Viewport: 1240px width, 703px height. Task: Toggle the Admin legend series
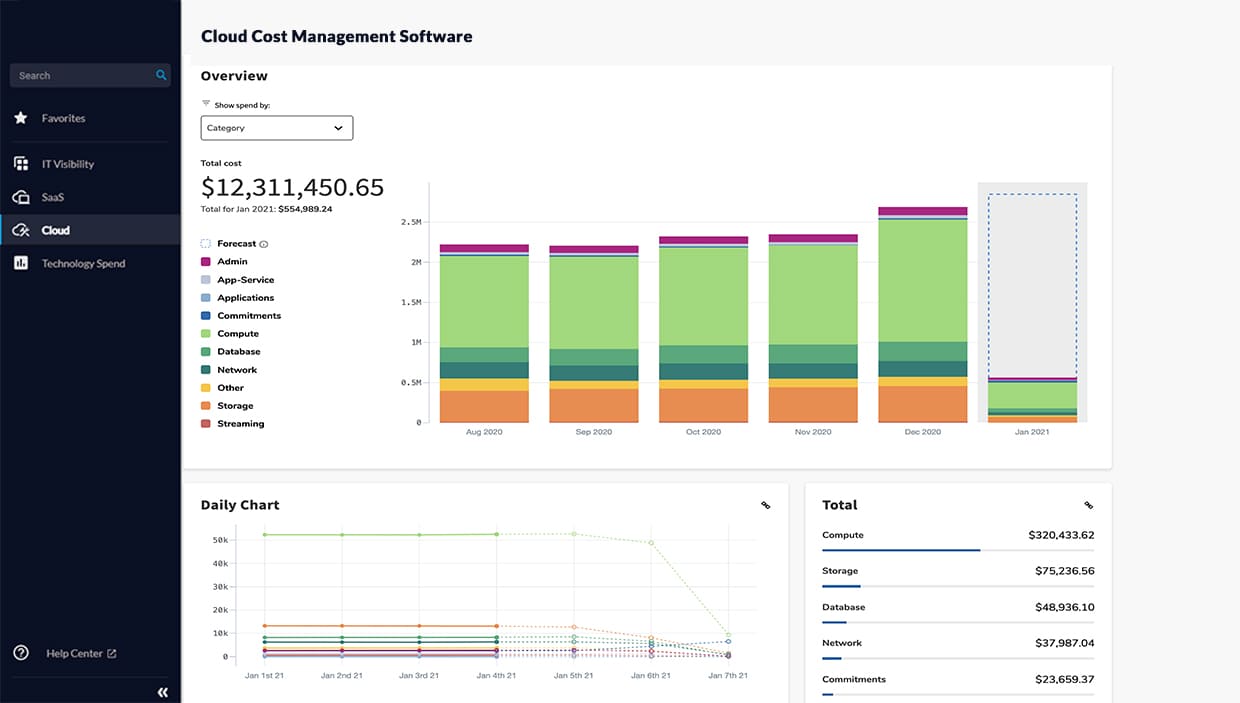[224, 262]
